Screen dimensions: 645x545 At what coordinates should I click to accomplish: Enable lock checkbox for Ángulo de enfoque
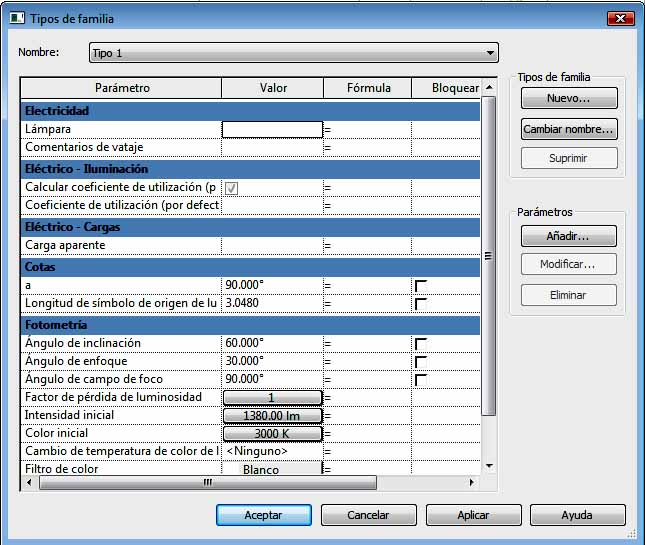421,362
